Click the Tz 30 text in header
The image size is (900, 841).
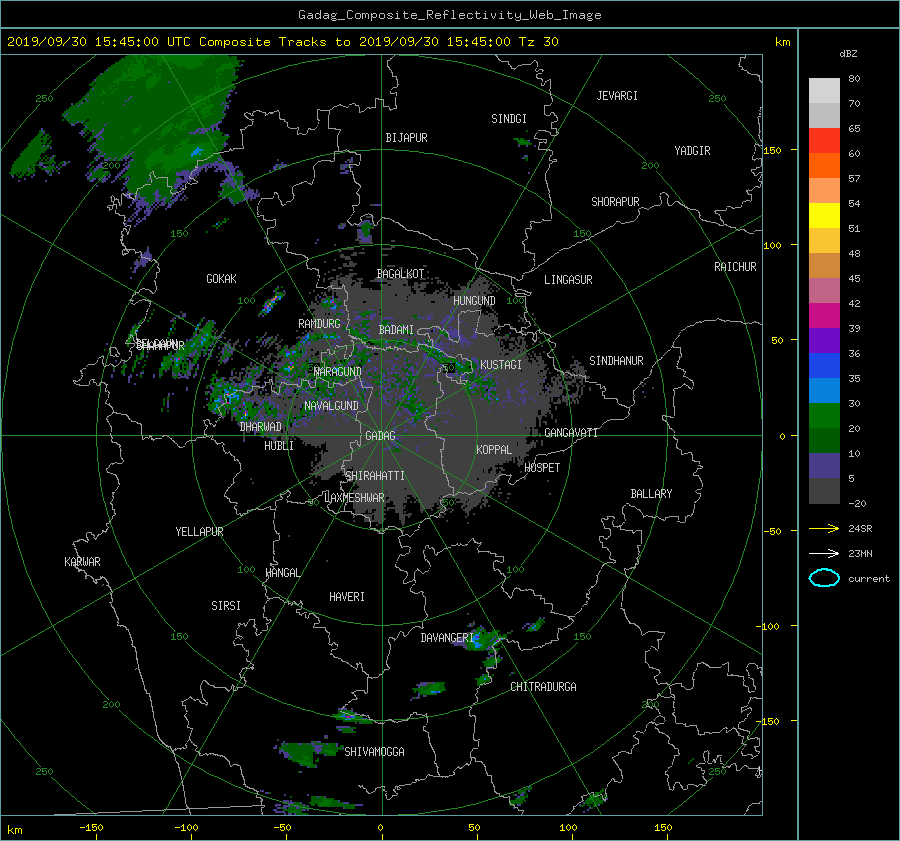[x=538, y=42]
